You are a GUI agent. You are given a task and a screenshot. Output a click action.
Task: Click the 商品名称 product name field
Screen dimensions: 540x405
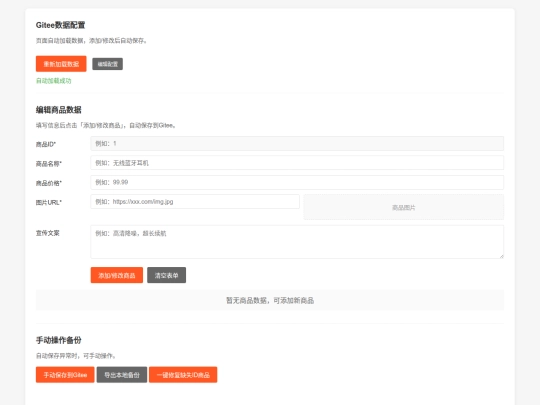[x=297, y=163]
